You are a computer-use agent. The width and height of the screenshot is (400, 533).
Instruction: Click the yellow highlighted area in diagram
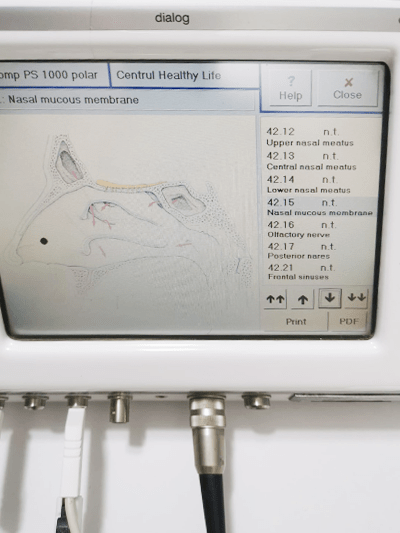click(x=131, y=185)
